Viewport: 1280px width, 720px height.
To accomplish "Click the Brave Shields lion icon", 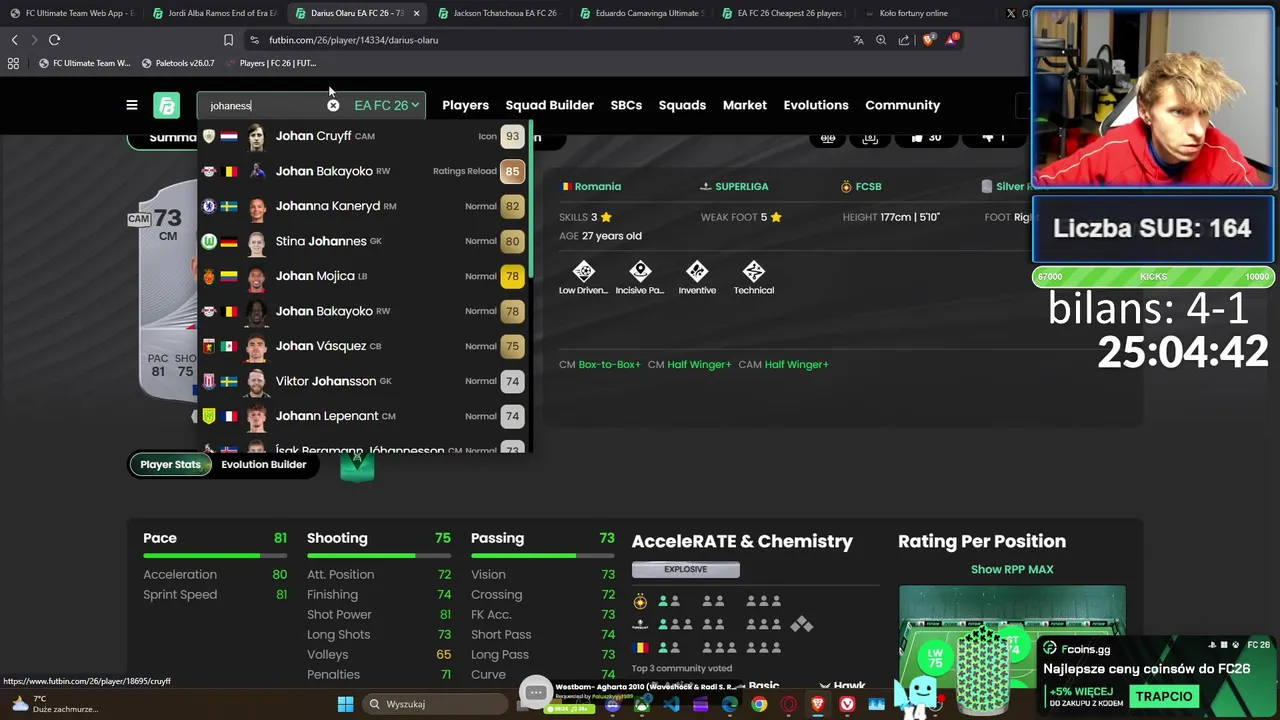I will (929, 40).
